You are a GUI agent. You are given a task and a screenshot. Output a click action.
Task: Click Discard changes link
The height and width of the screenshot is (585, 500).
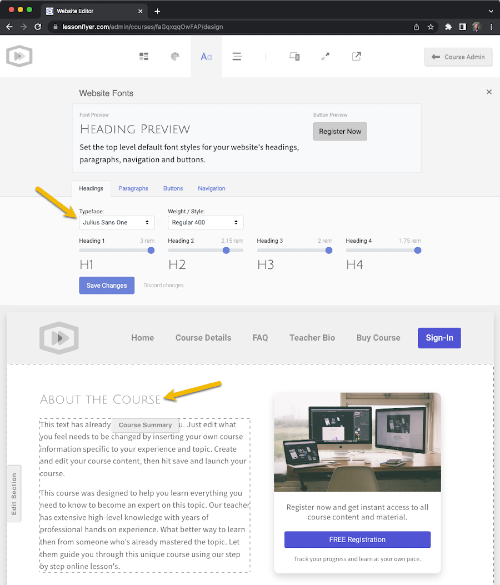pyautogui.click(x=164, y=285)
